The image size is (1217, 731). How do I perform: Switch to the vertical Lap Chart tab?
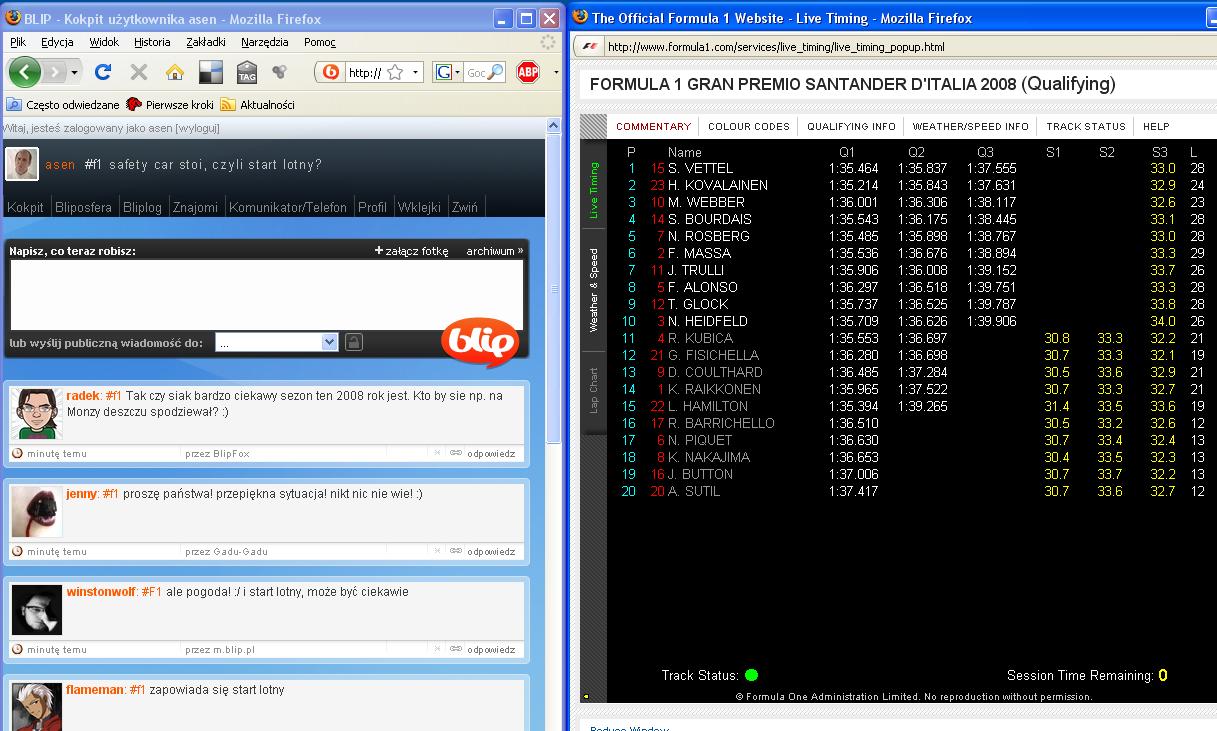594,390
